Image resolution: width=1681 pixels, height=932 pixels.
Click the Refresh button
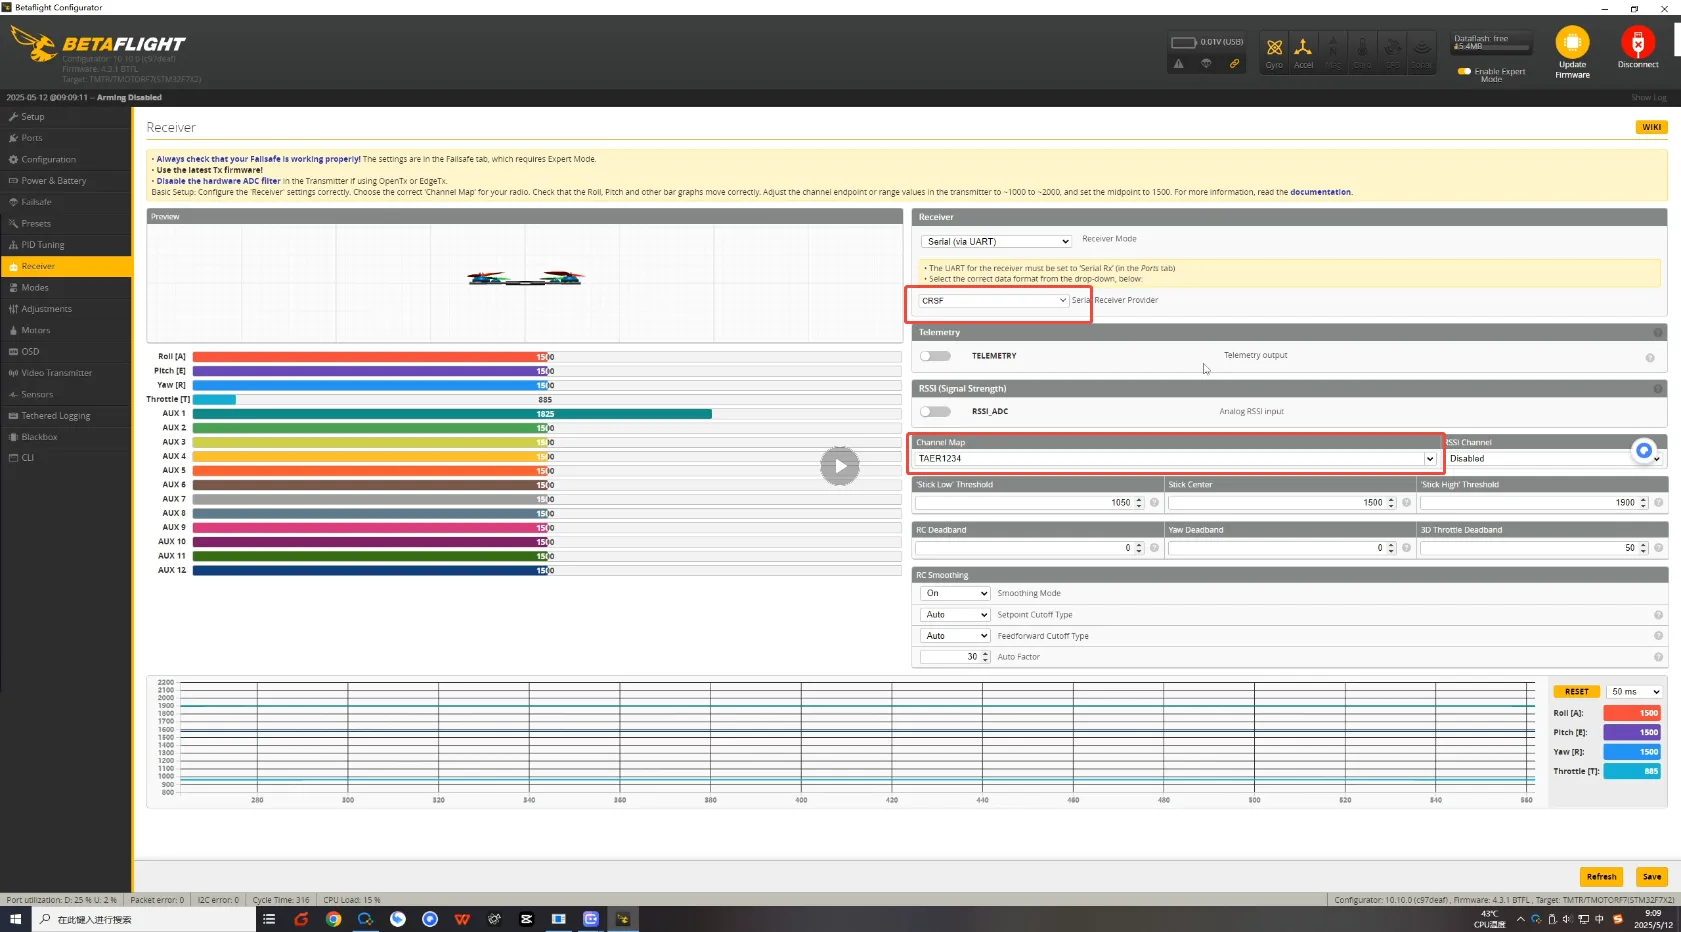coord(1601,877)
